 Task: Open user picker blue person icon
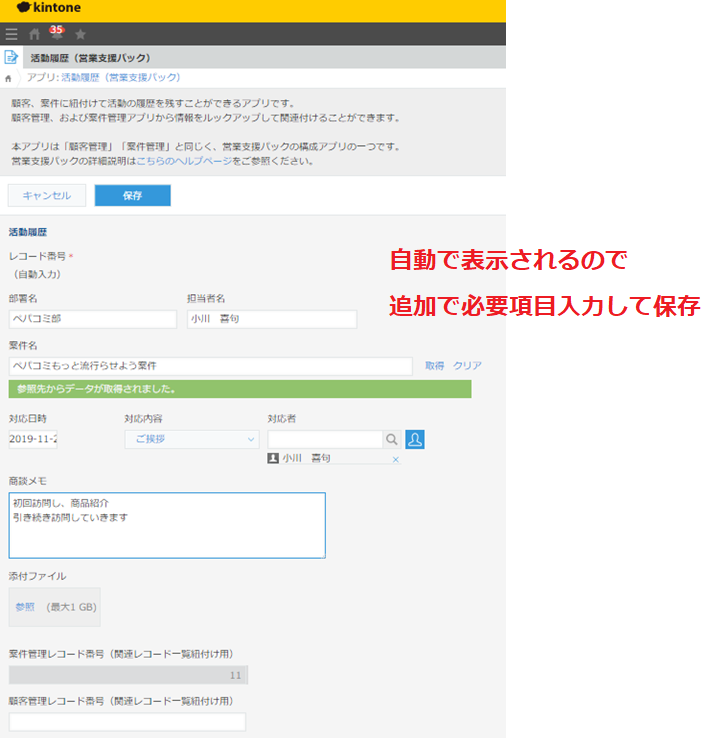pos(417,439)
